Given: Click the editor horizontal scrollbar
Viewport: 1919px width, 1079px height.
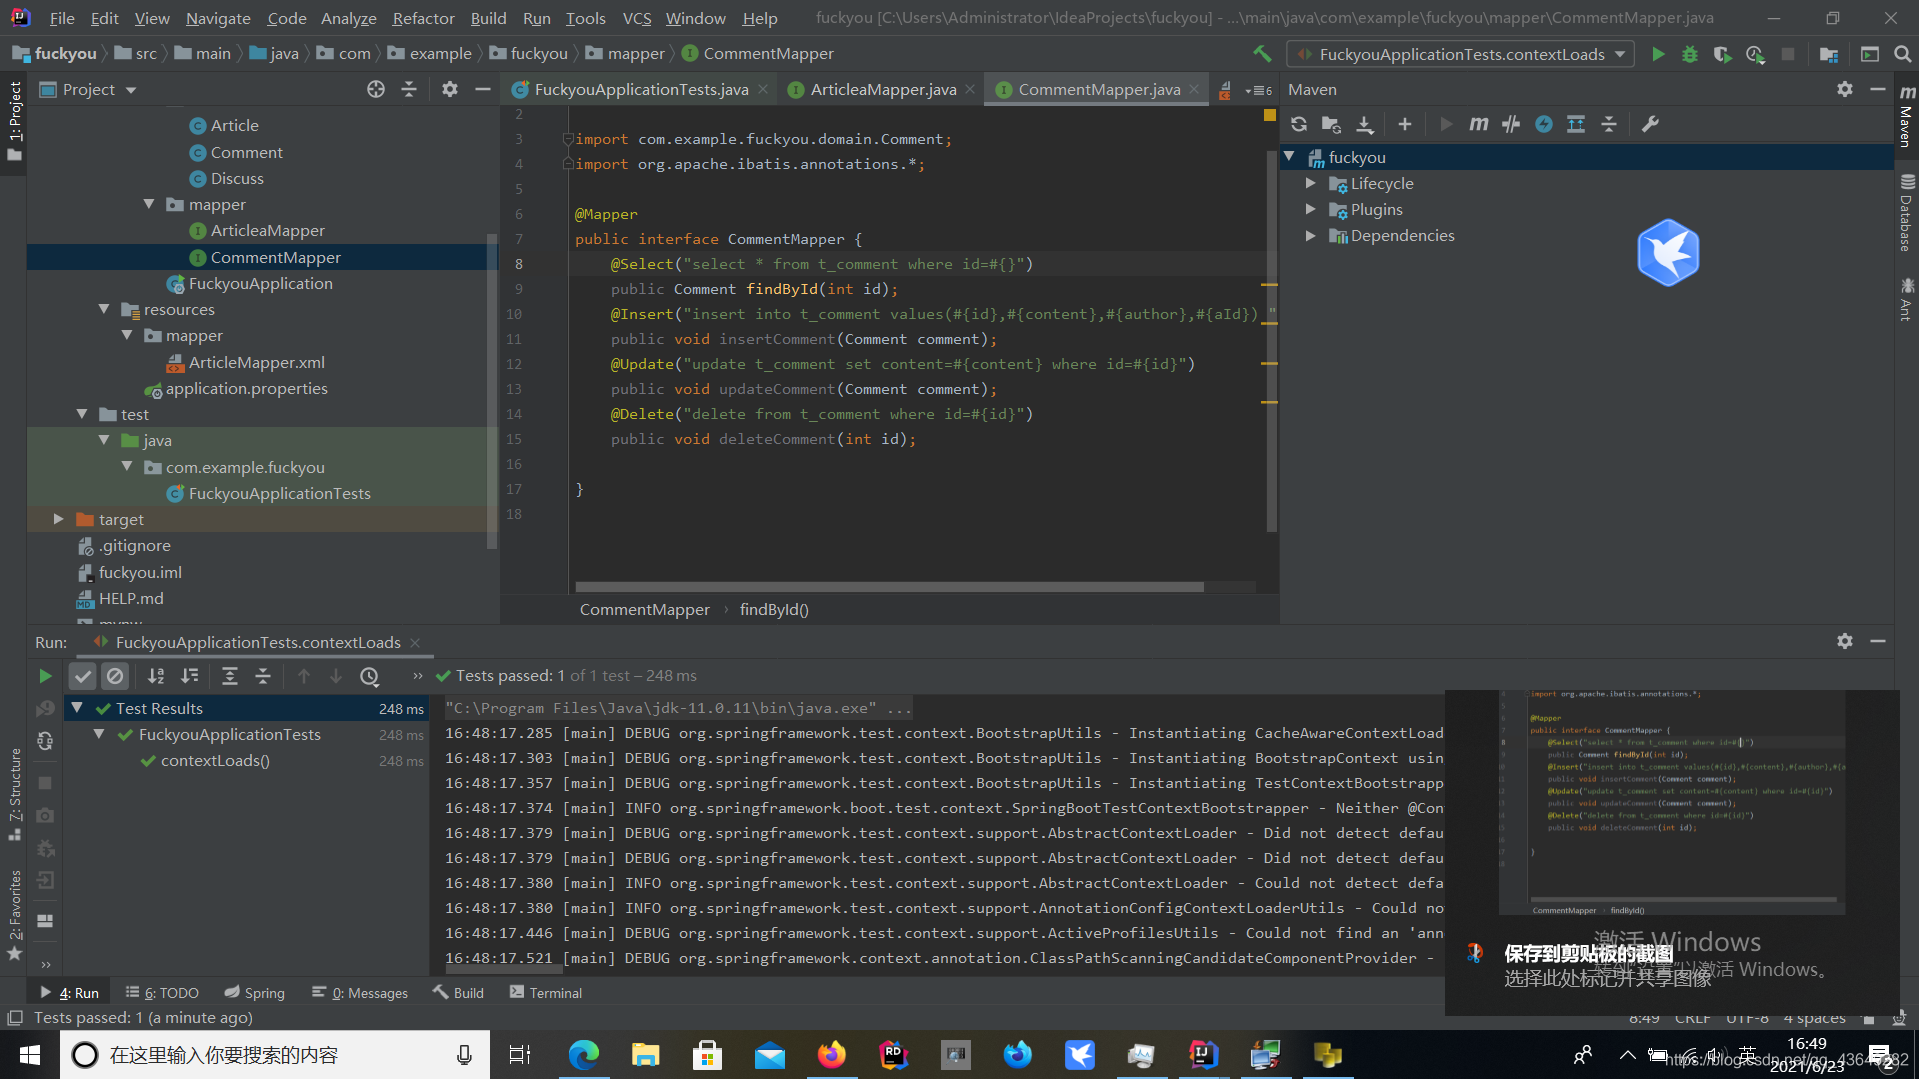Looking at the screenshot, I should tap(889, 587).
